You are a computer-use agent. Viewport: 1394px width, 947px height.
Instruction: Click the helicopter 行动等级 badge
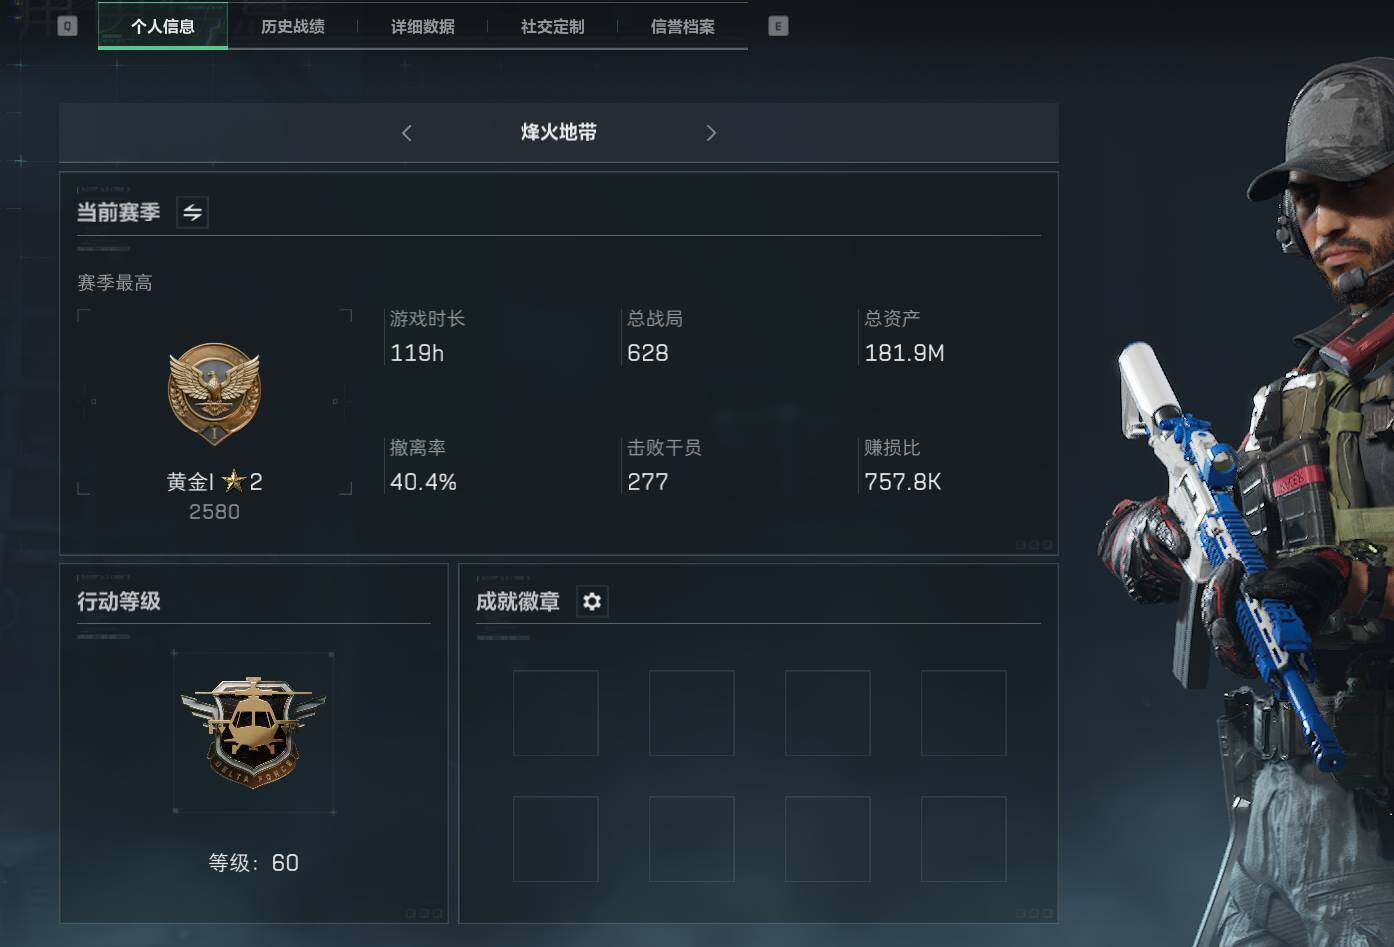point(253,732)
